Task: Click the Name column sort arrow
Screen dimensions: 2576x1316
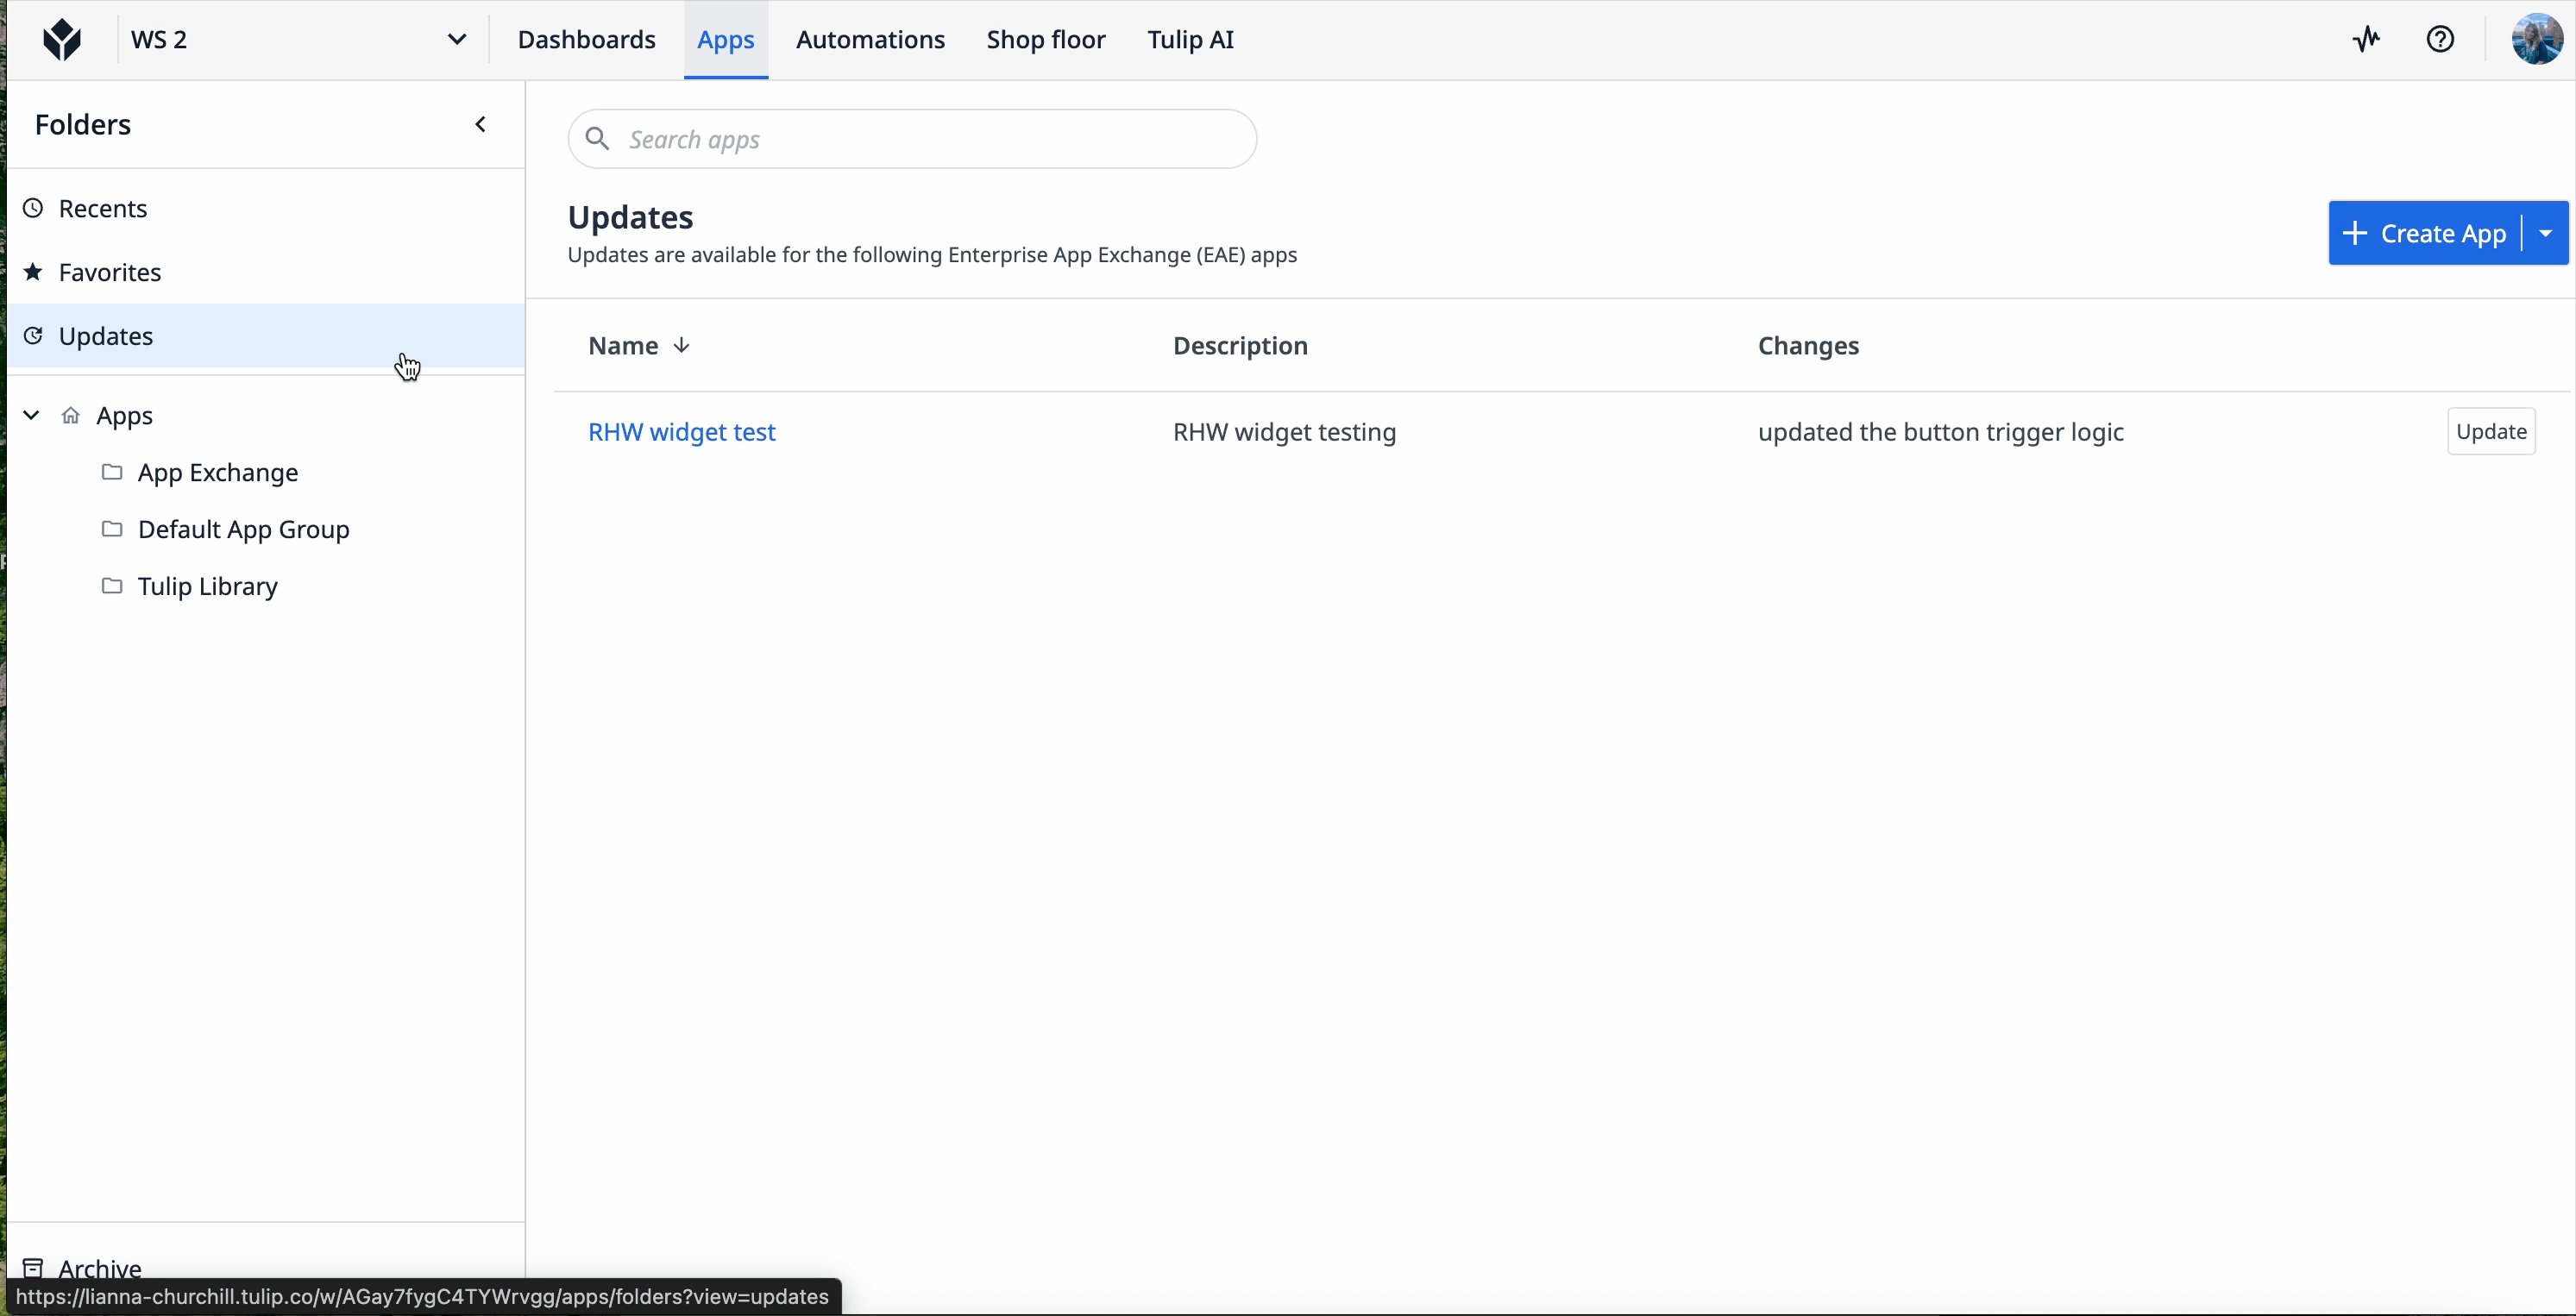Action: click(x=681, y=345)
